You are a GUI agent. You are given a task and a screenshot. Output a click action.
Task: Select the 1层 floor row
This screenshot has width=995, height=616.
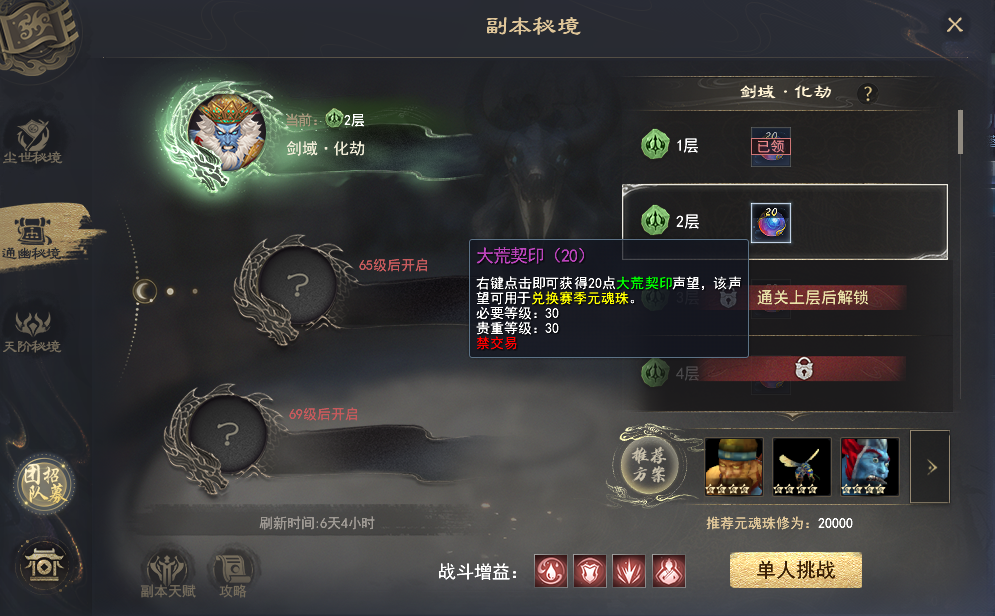pyautogui.click(x=787, y=146)
